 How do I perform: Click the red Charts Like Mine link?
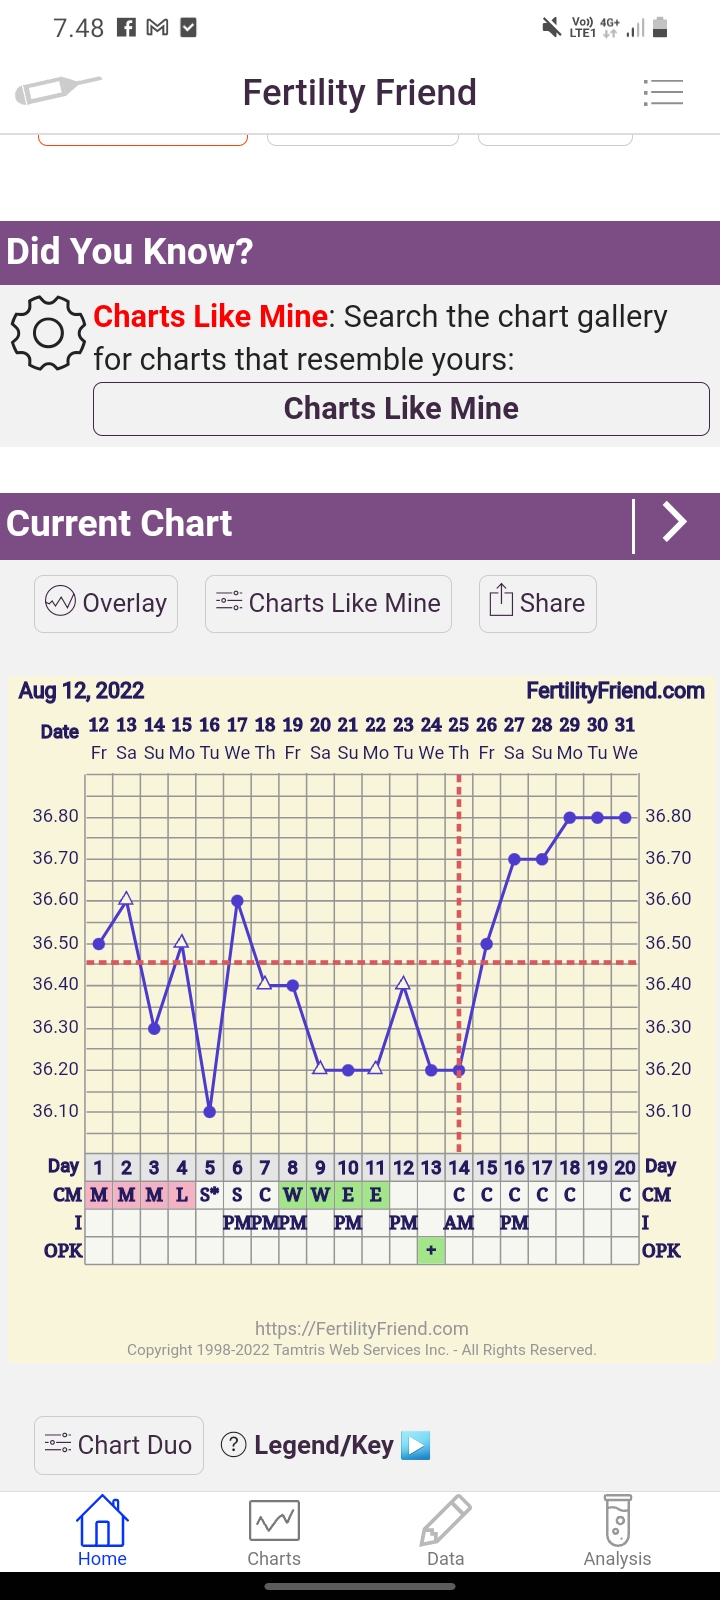[x=211, y=316]
